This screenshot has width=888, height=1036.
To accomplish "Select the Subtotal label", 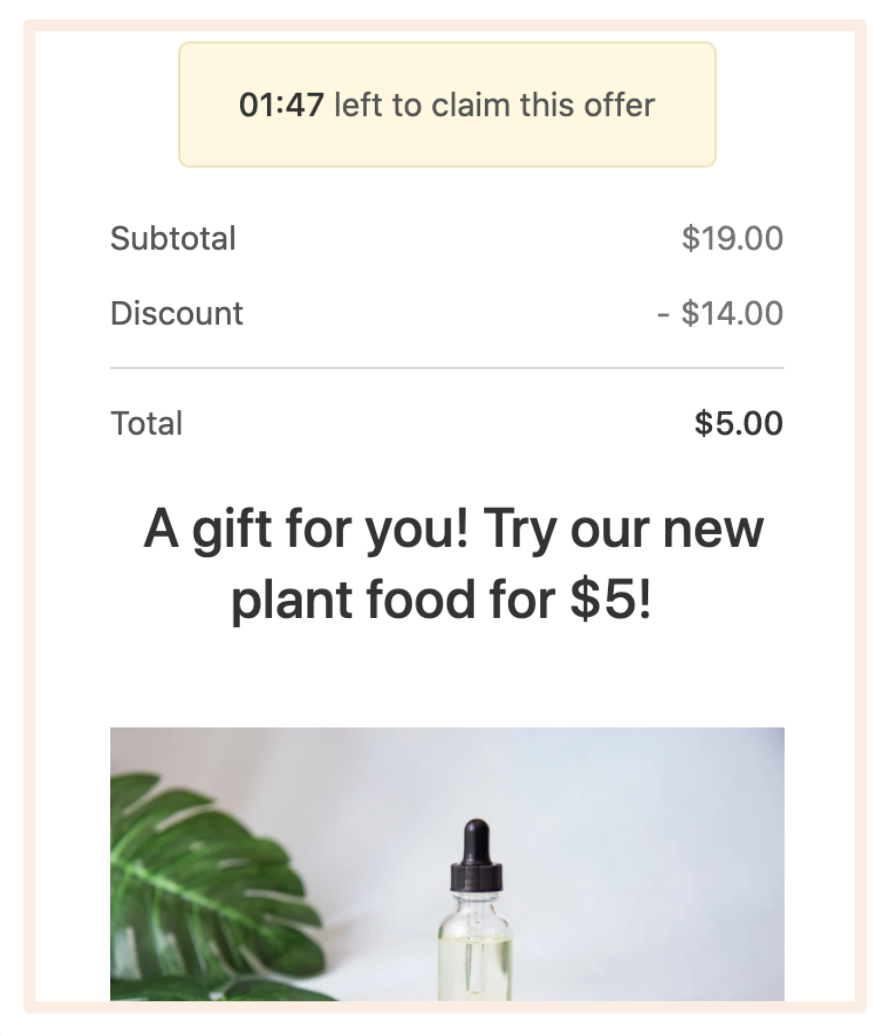I will click(173, 238).
